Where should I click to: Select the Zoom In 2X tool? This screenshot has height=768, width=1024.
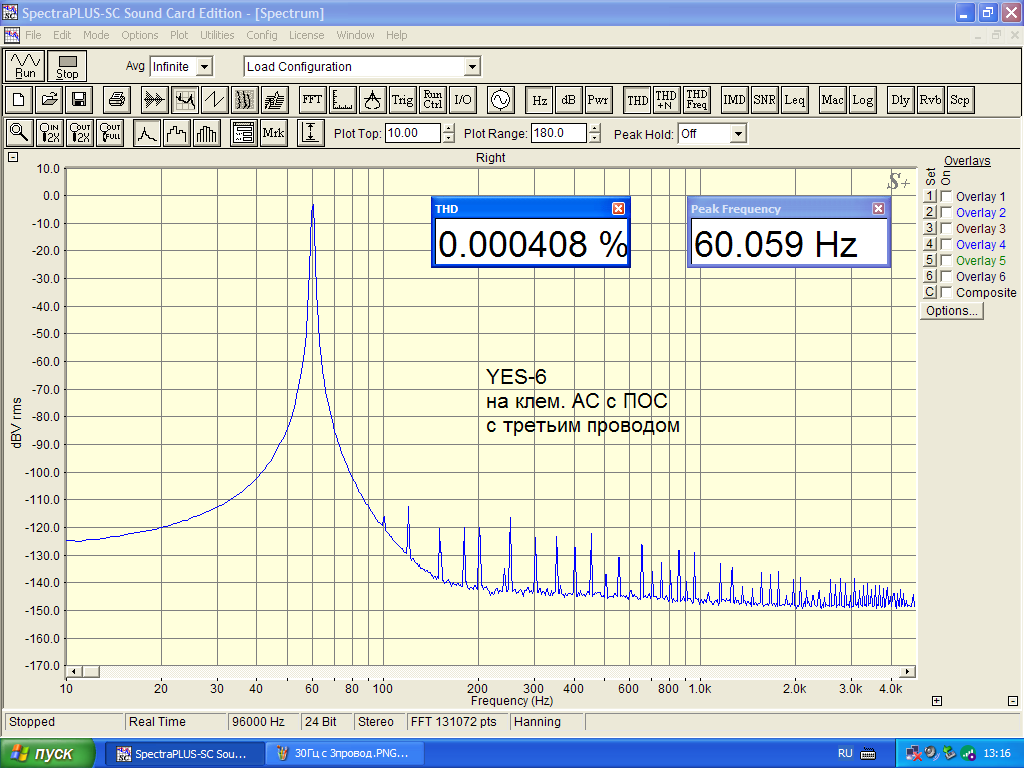49,133
